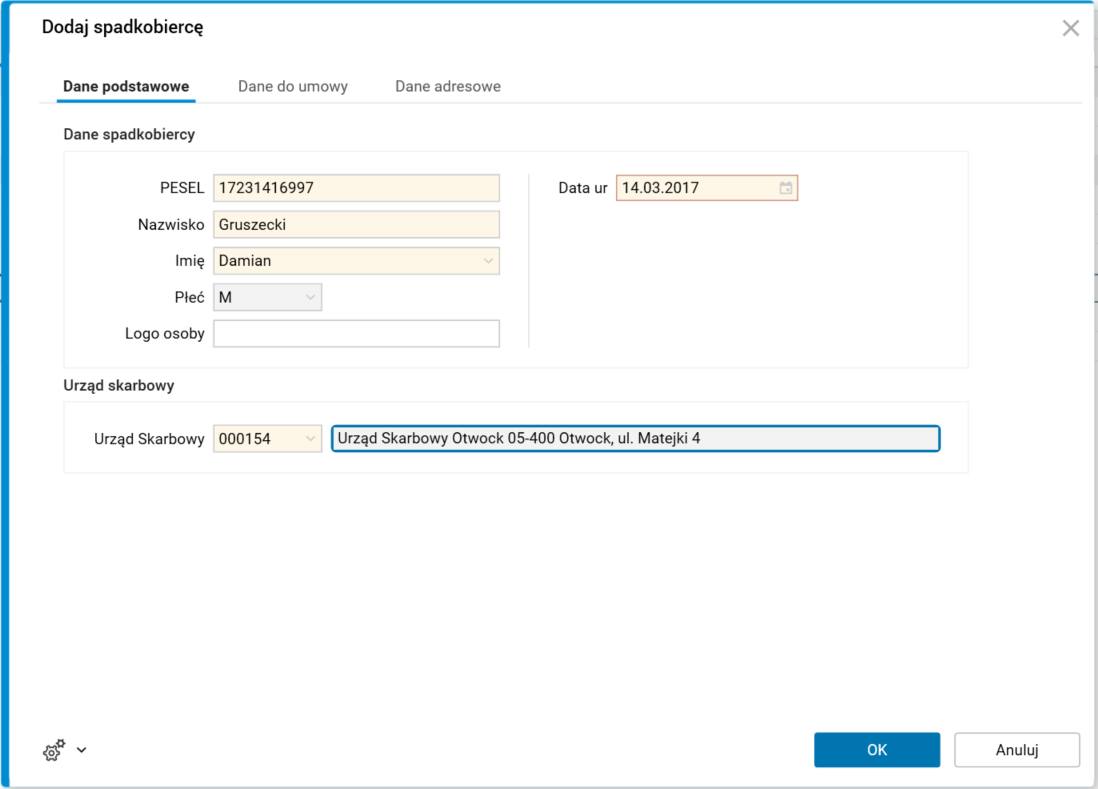Image resolution: width=1098 pixels, height=789 pixels.
Task: Click the settings gears icon
Action: click(54, 750)
